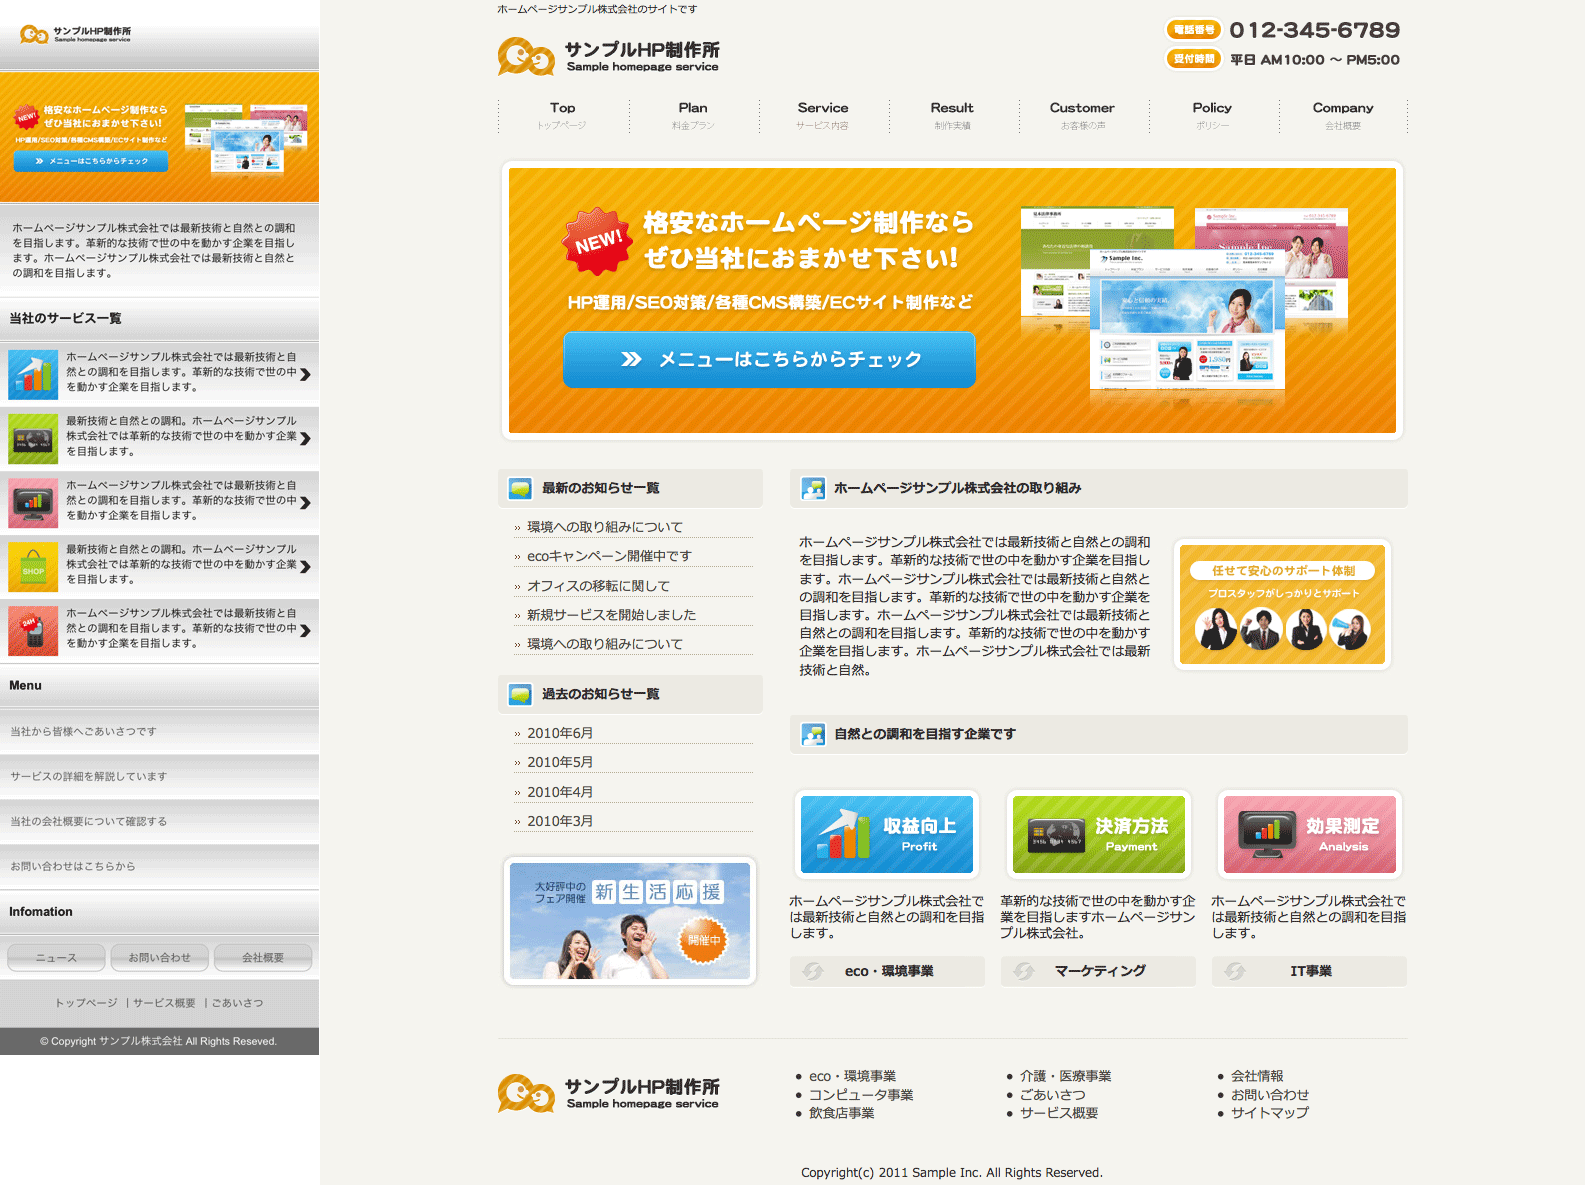
Task: Click the credit card icon in sidebar
Action: (33, 438)
